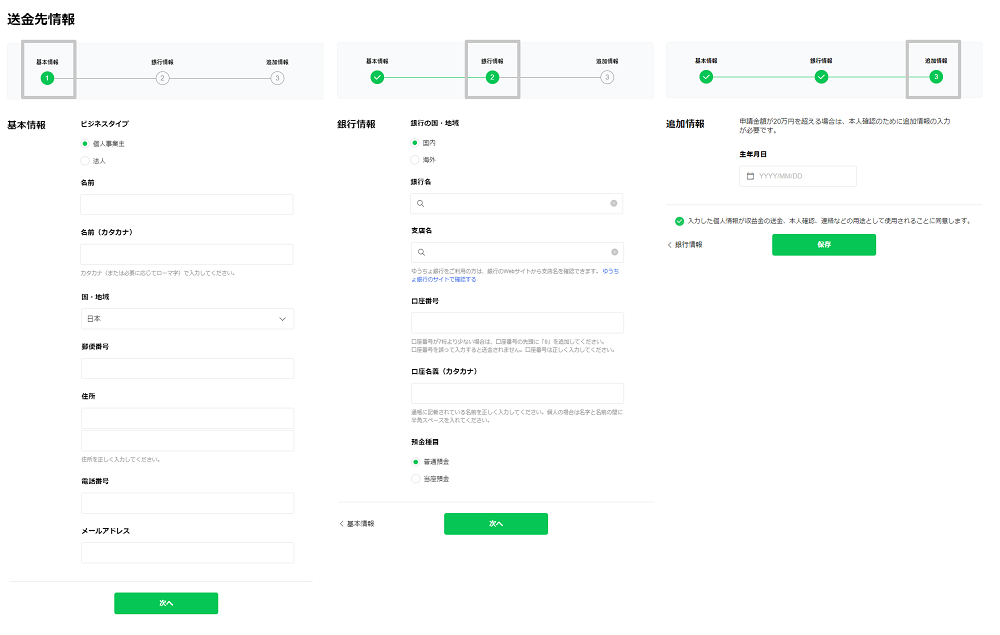This screenshot has height=635, width=1000.
Task: Open the 国・地域 dropdown showing 日本
Action: tap(187, 319)
